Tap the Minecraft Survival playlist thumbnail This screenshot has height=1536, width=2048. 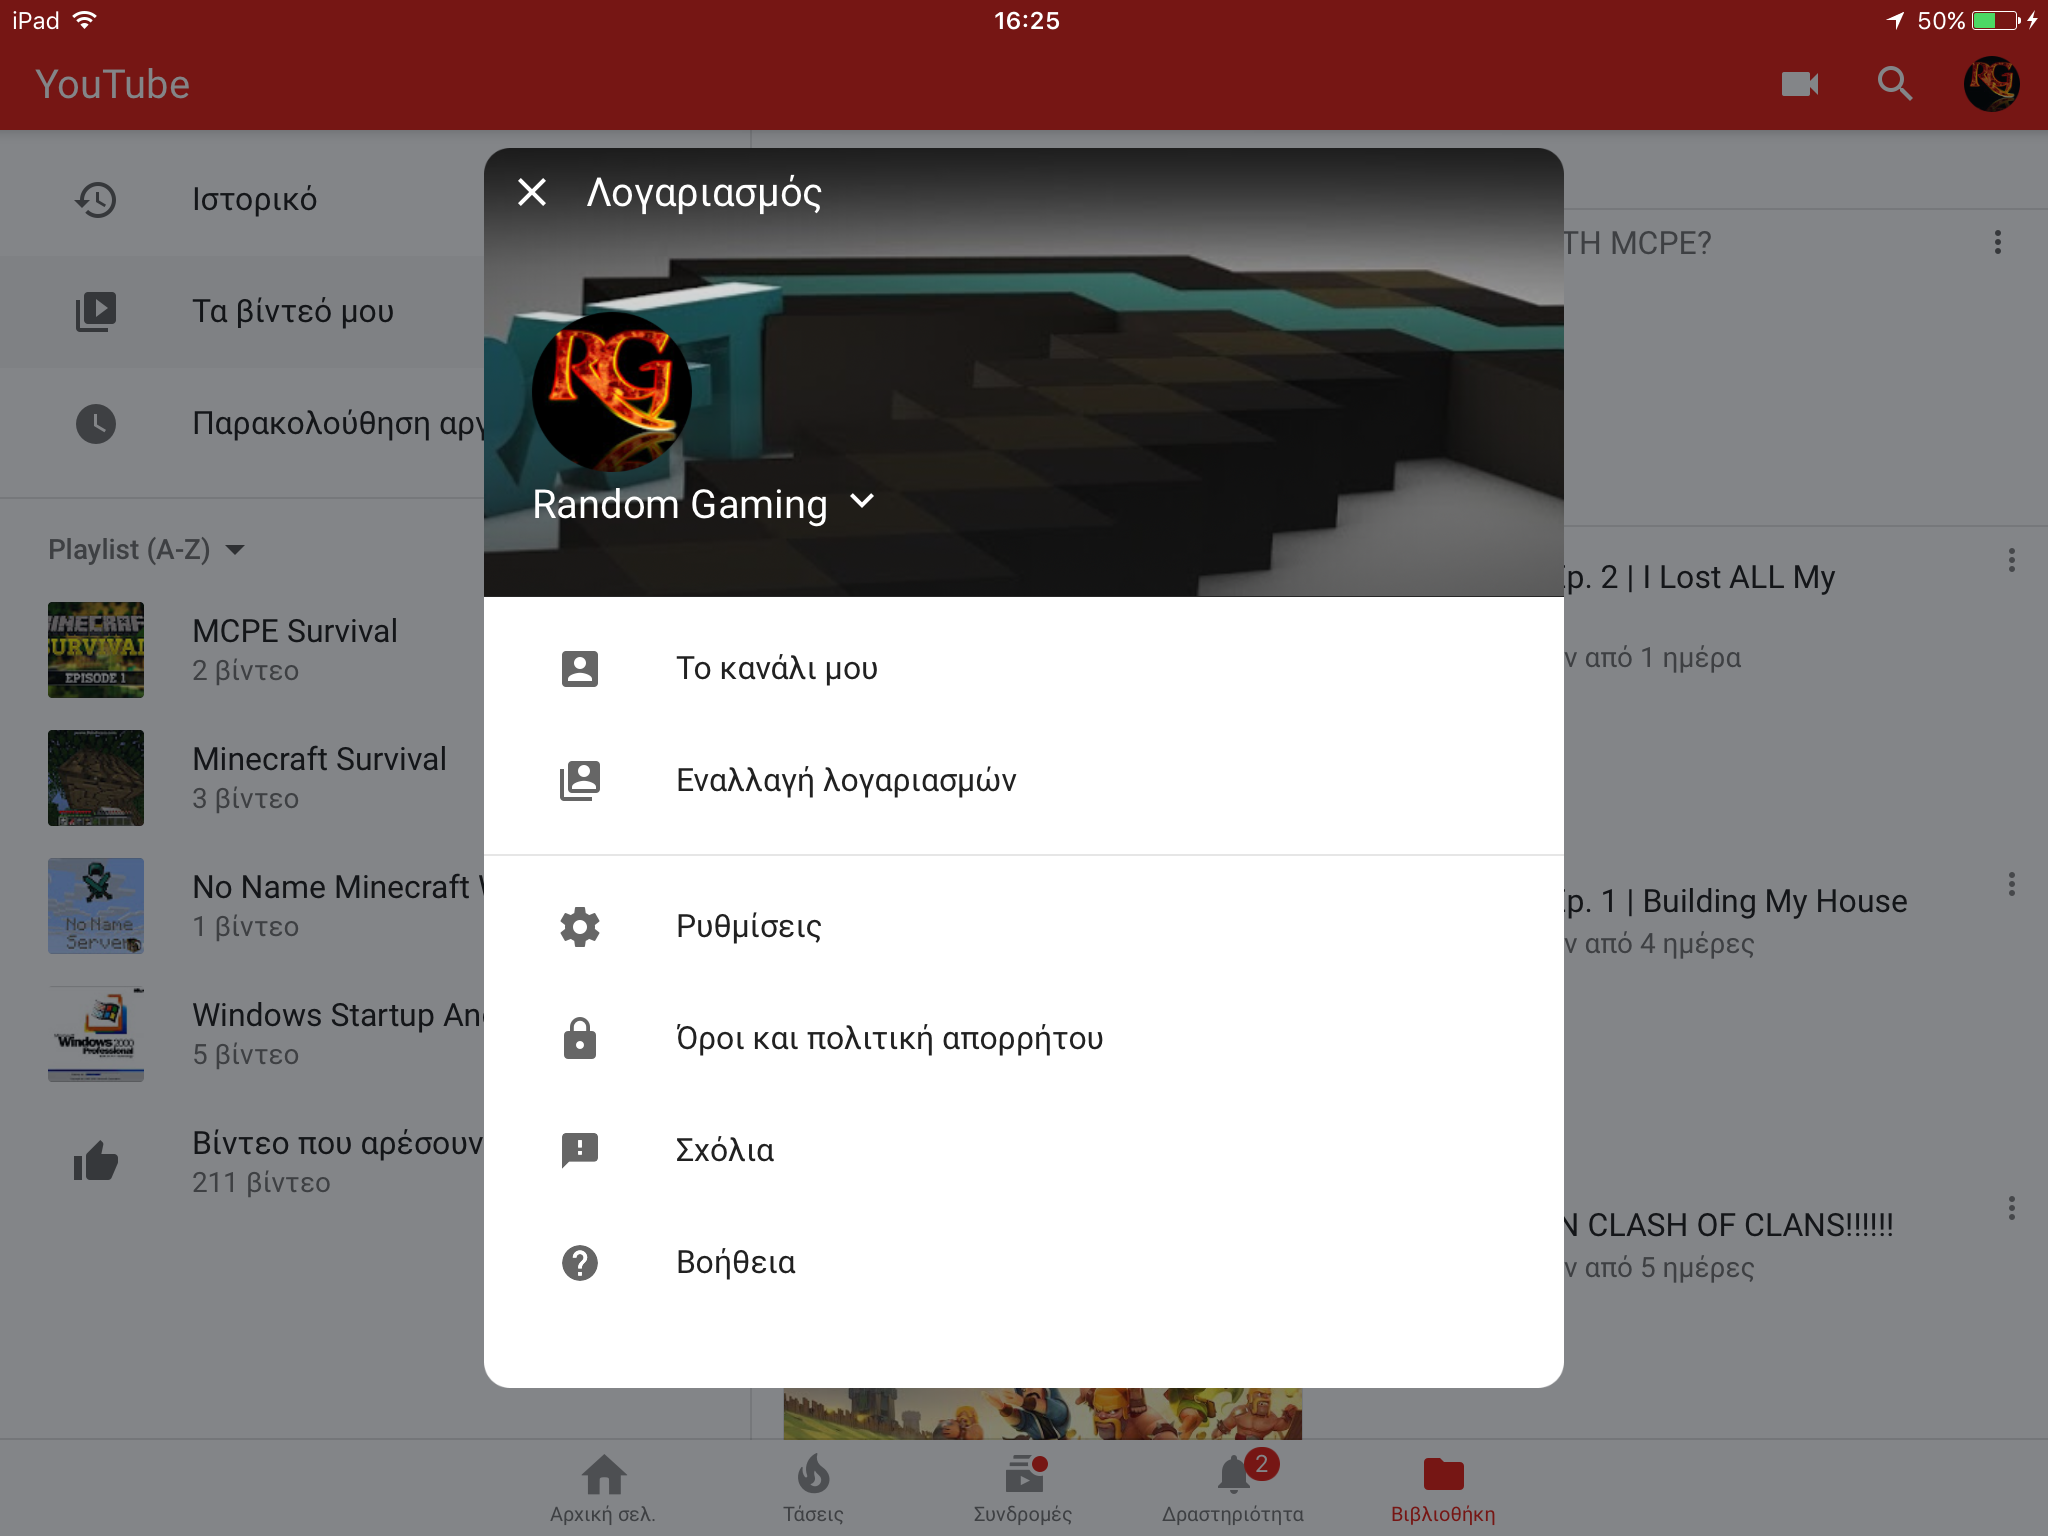click(96, 778)
